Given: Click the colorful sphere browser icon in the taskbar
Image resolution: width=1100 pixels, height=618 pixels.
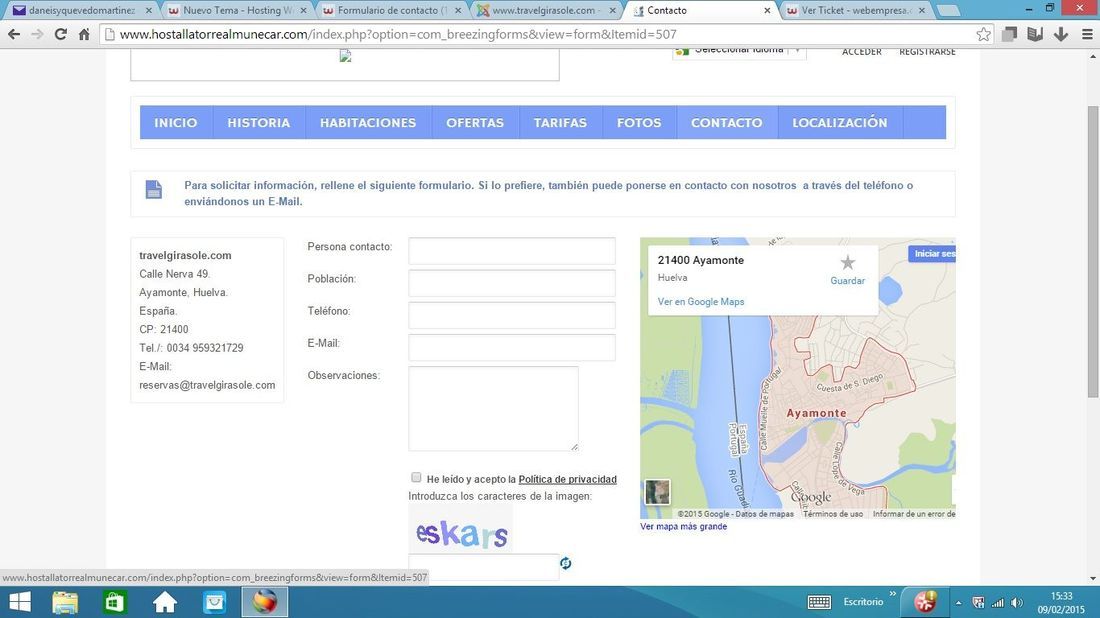Looking at the screenshot, I should pos(265,602).
